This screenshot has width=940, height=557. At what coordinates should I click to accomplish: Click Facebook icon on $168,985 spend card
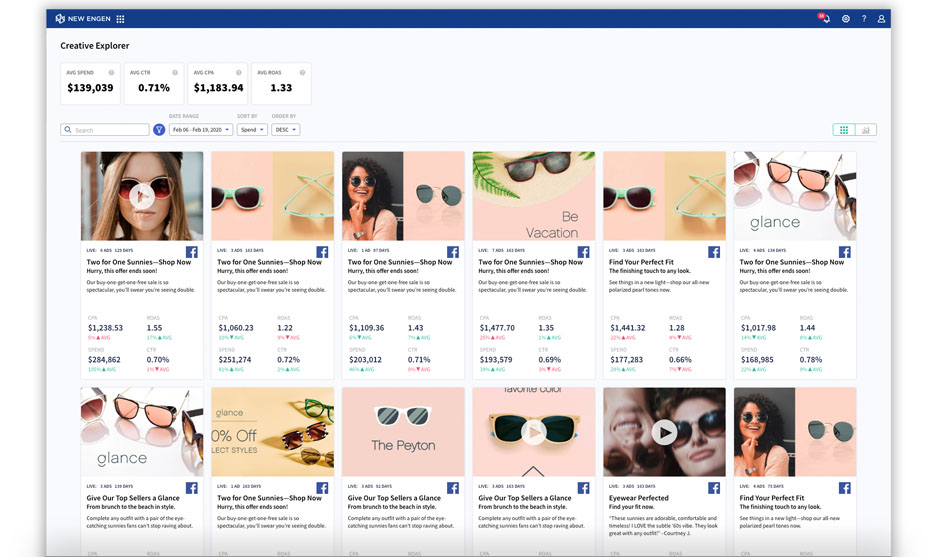[845, 252]
